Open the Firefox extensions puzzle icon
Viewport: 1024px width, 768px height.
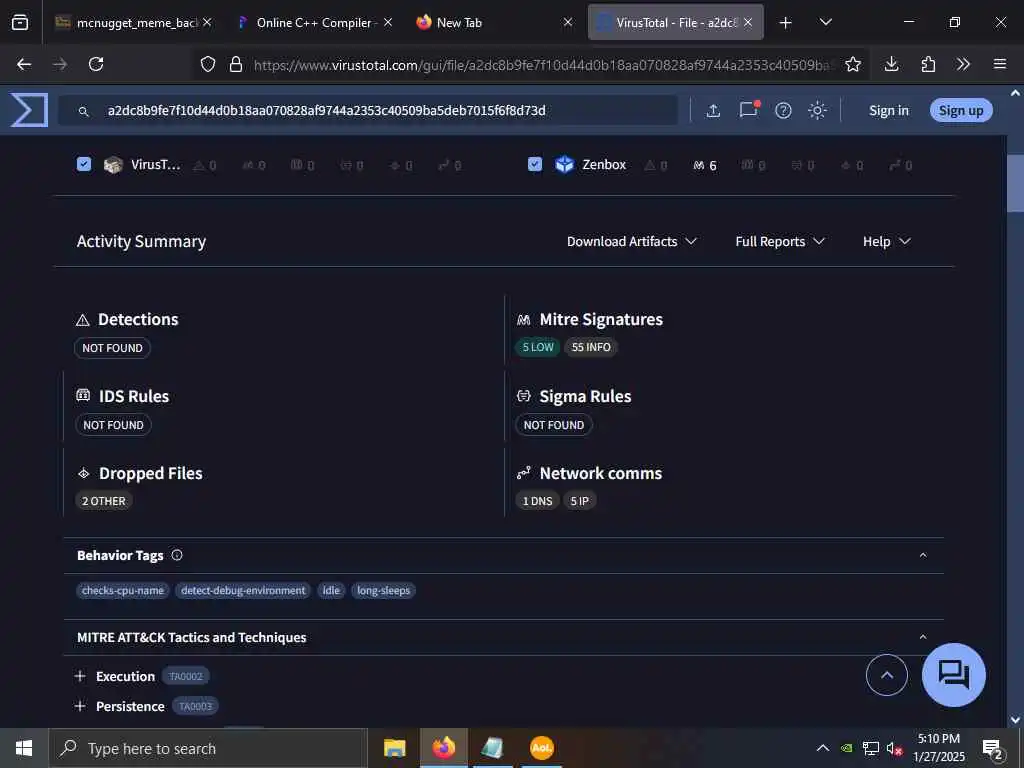point(927,64)
